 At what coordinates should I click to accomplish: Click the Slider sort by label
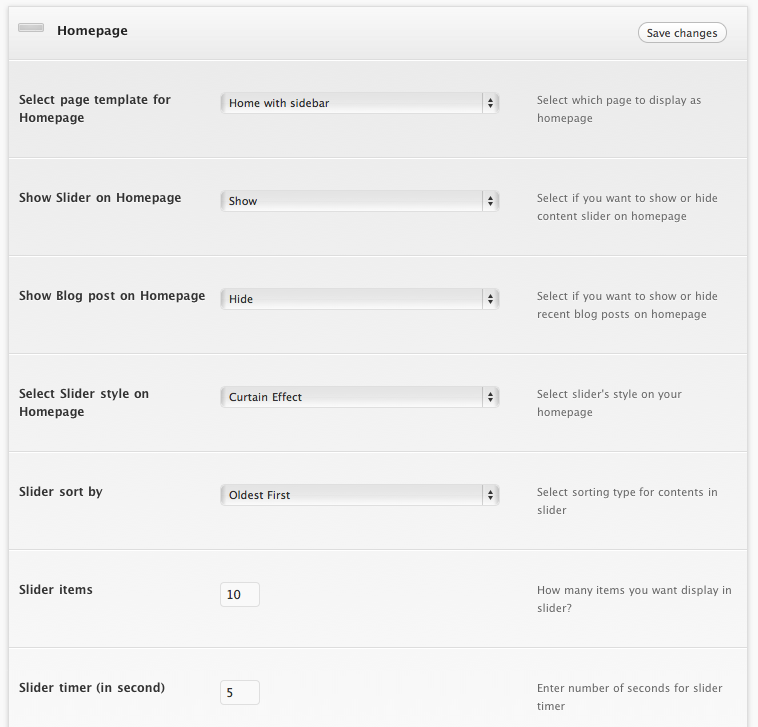point(61,492)
